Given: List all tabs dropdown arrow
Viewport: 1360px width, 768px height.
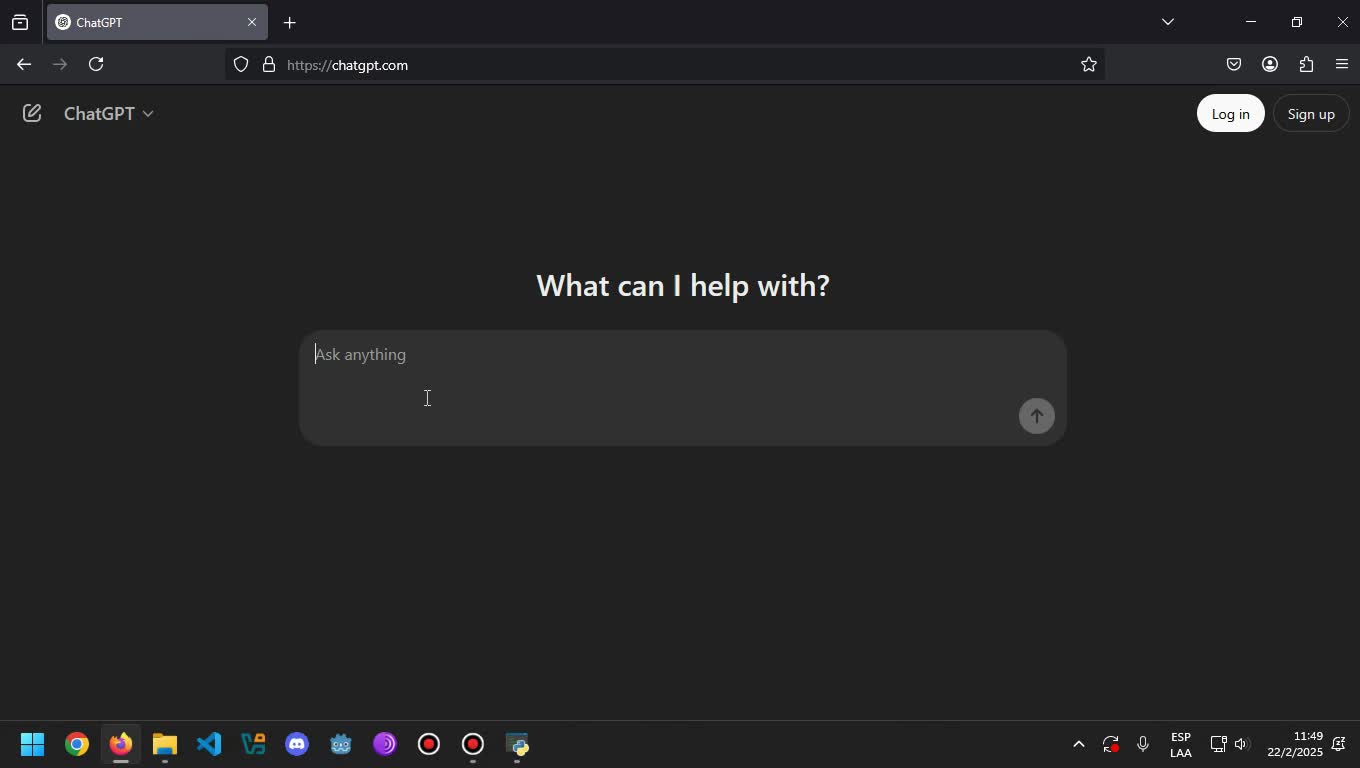Looking at the screenshot, I should tap(1167, 22).
